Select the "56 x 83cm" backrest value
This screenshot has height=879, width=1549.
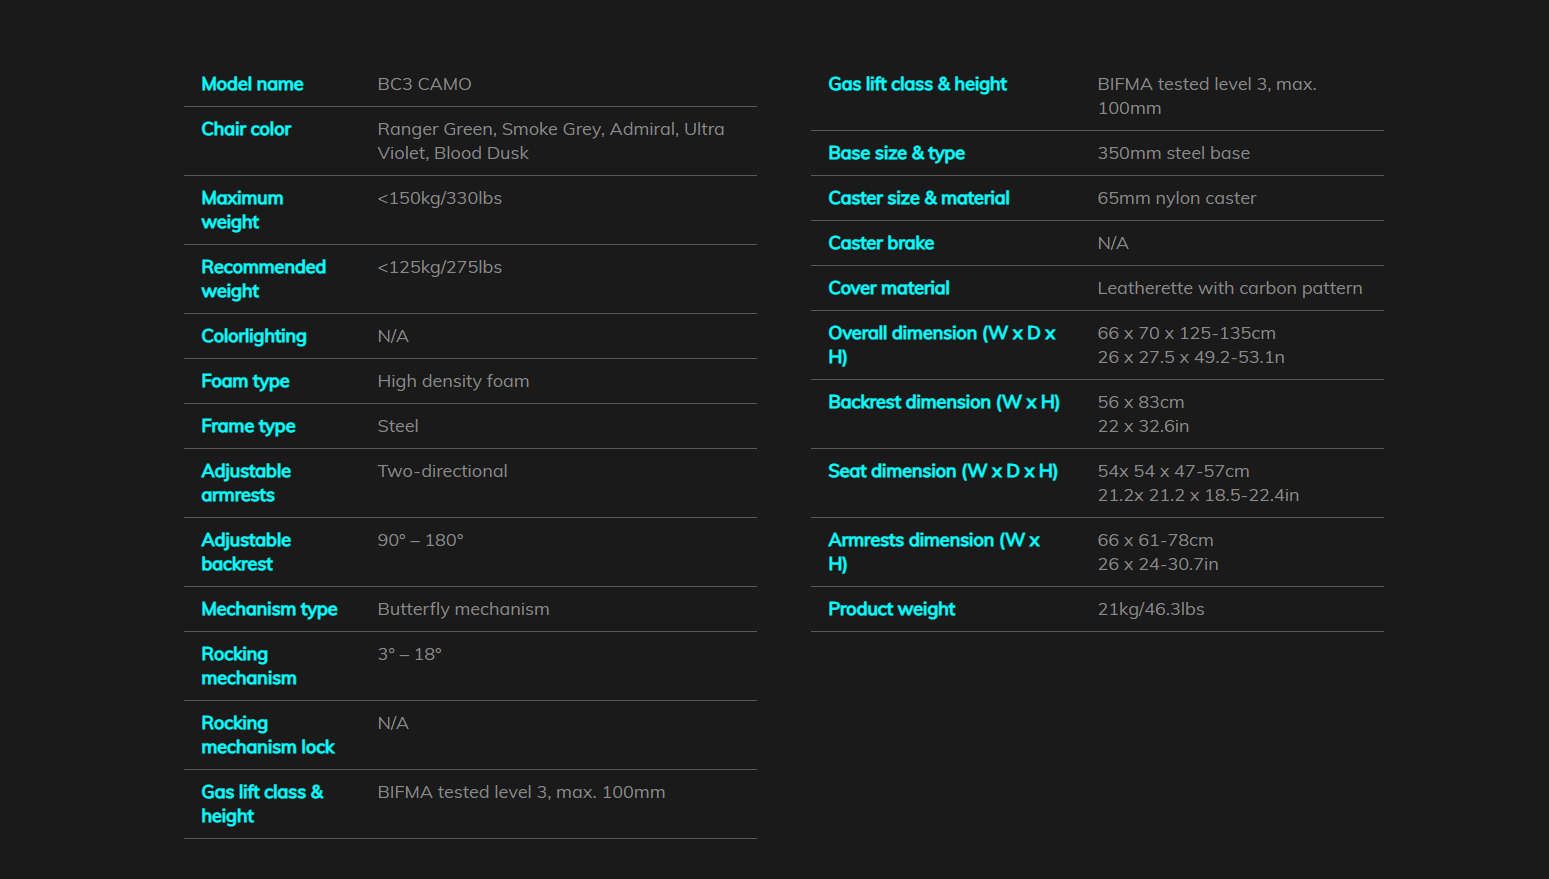(1140, 402)
